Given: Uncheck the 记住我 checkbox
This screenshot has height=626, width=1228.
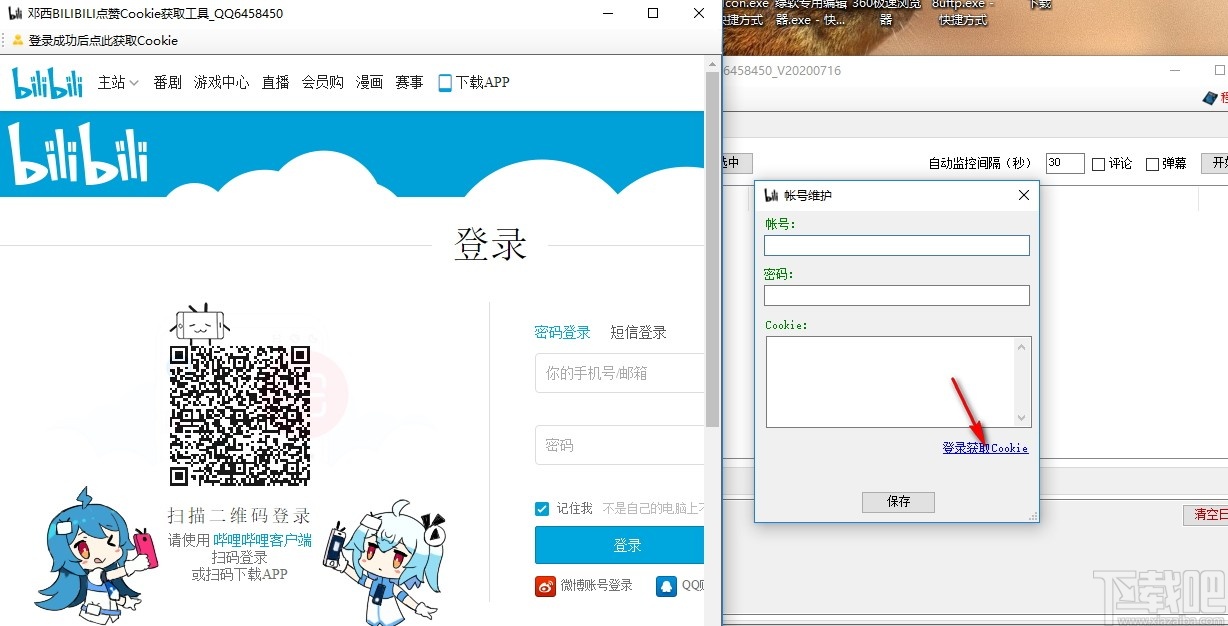Looking at the screenshot, I should [541, 508].
